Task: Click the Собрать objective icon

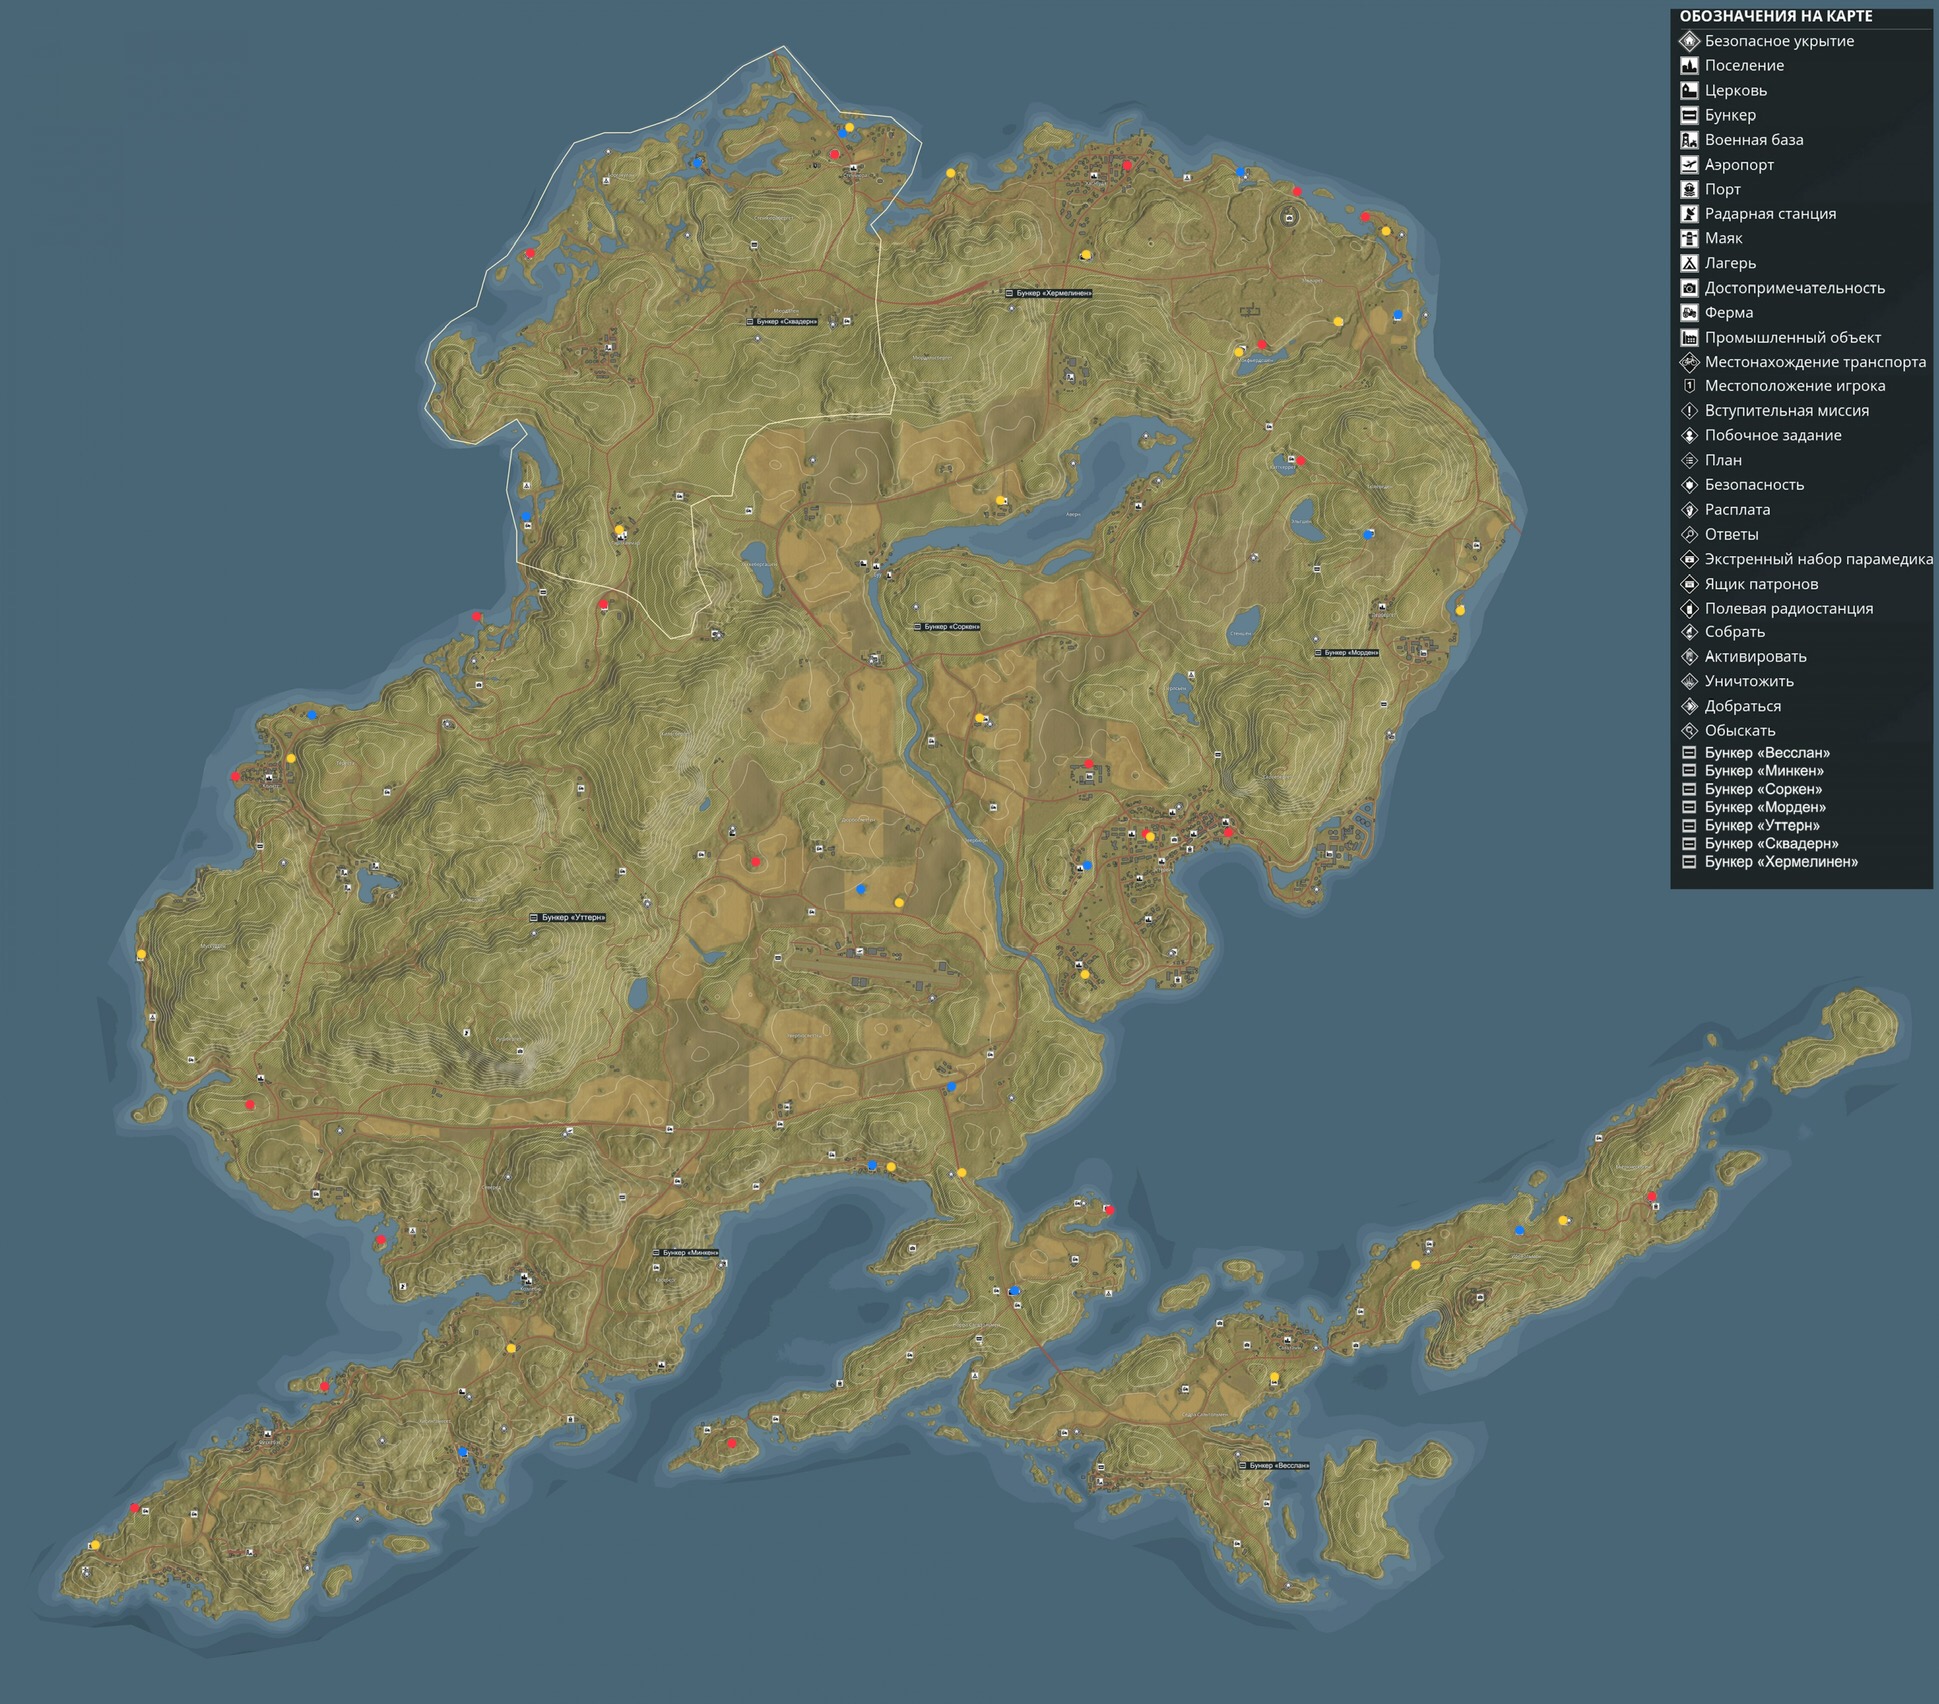Action: [x=1689, y=632]
